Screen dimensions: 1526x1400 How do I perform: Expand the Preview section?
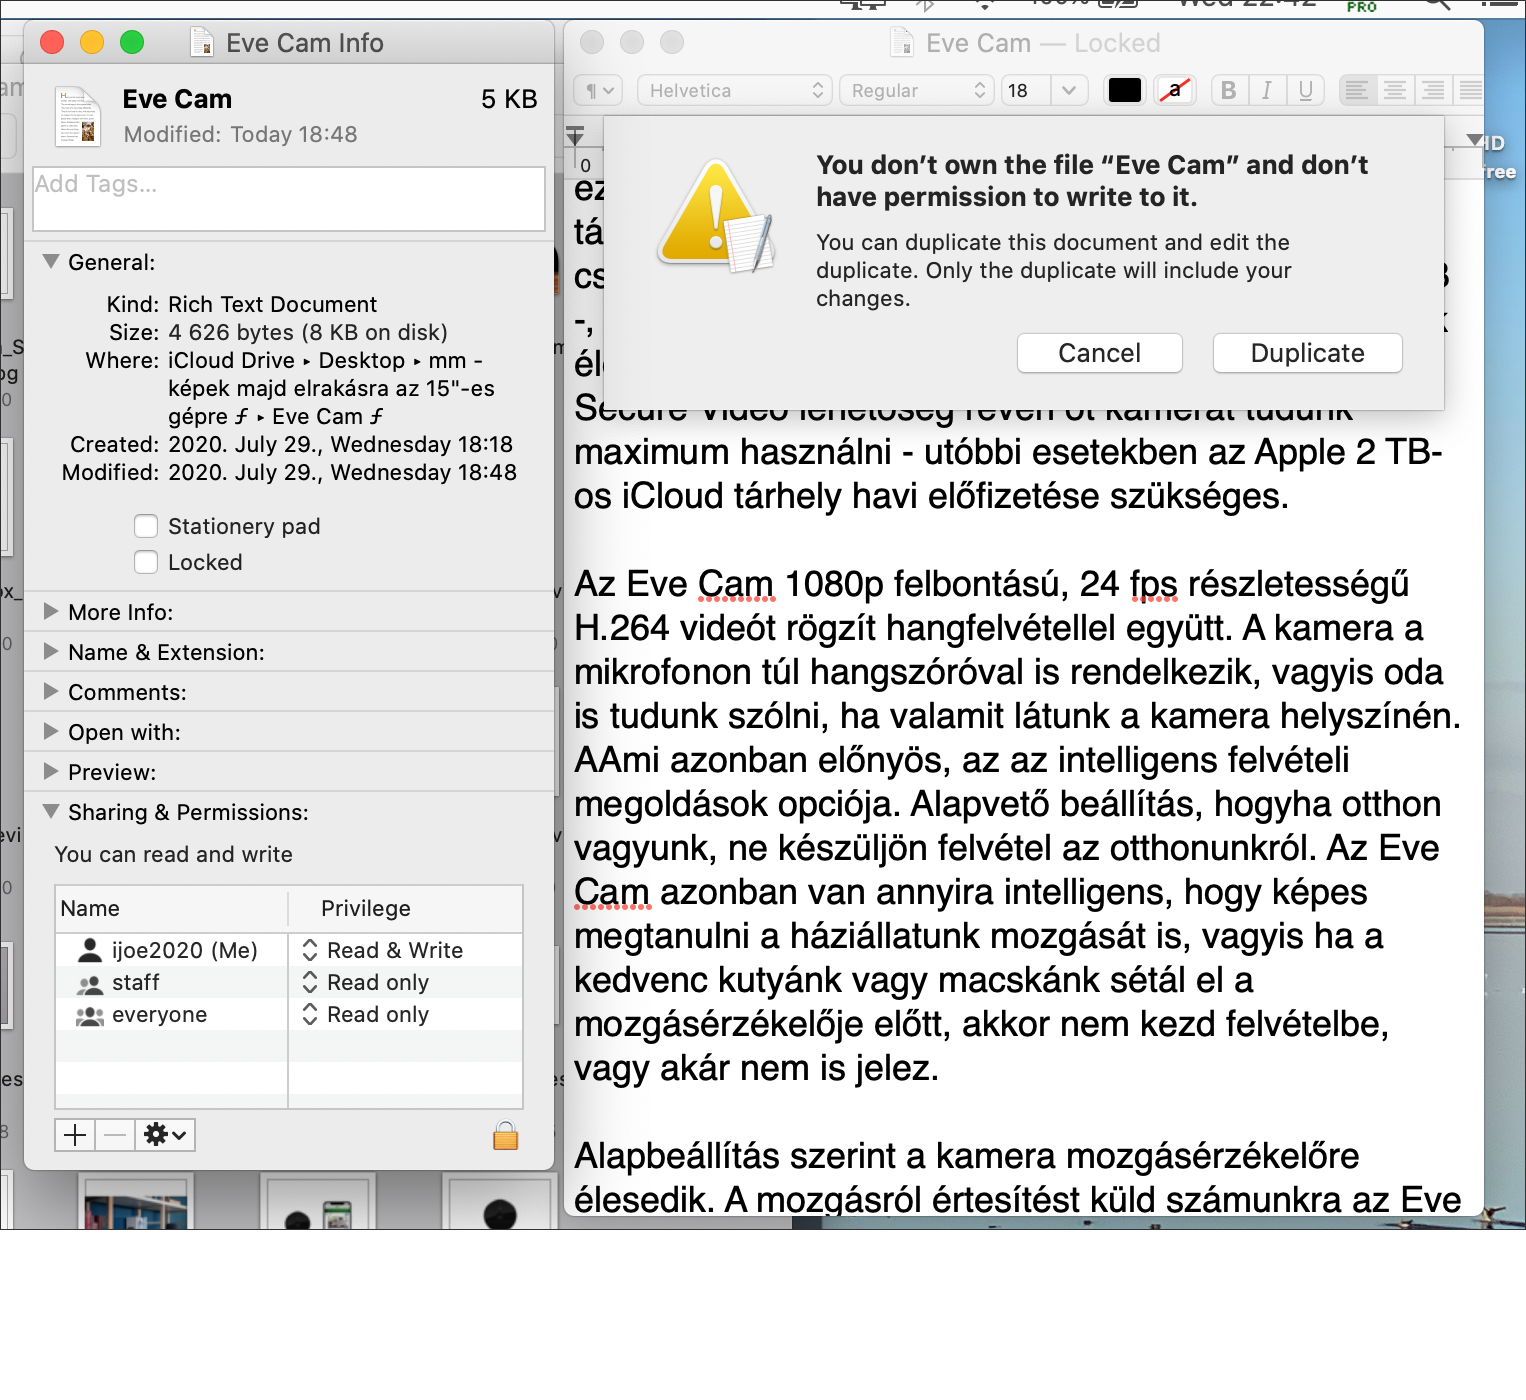(51, 772)
